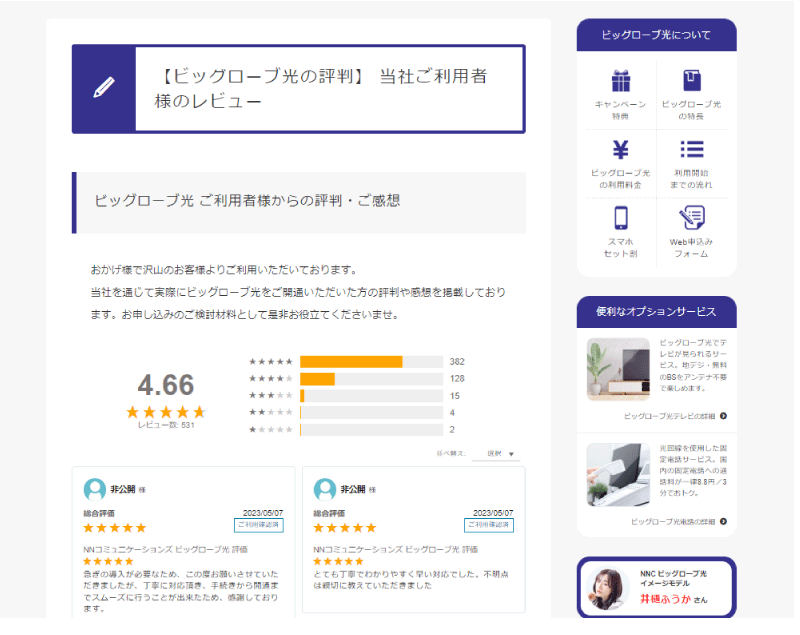The image size is (800, 635).
Task: Click Web申込みフォーム label
Action: tap(691, 248)
